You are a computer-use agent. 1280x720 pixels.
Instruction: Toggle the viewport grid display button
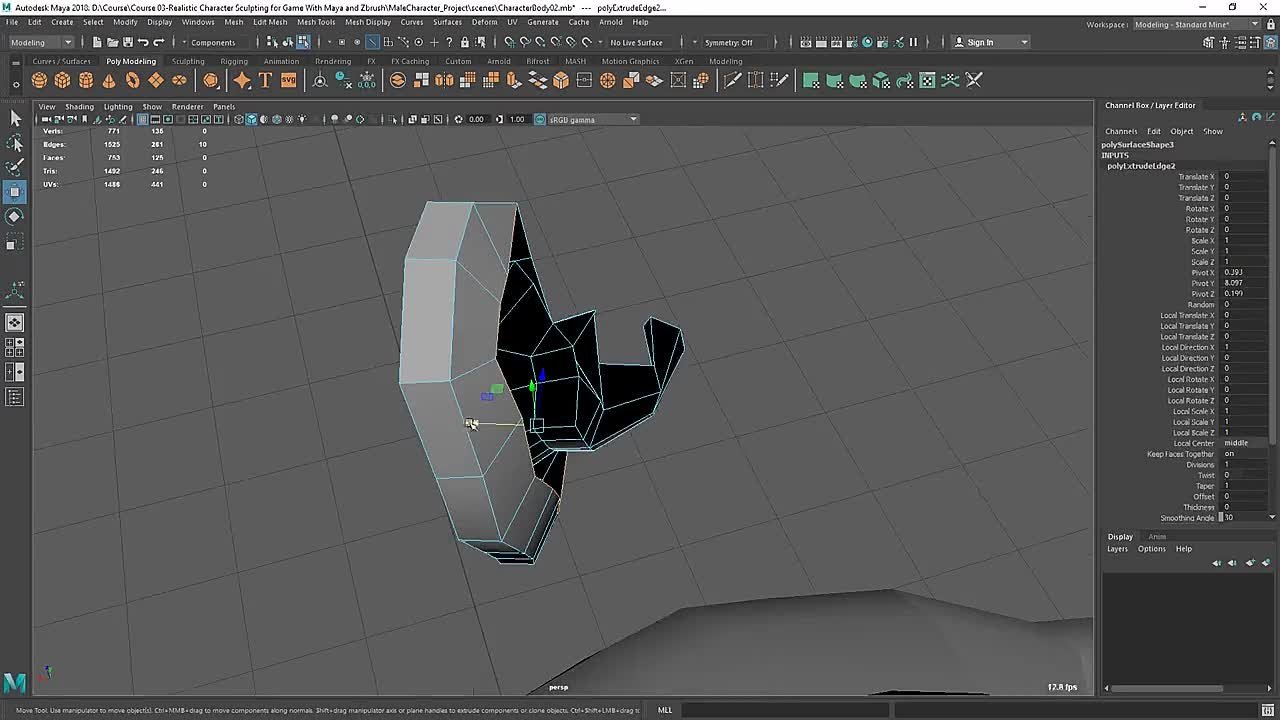[x=142, y=119]
